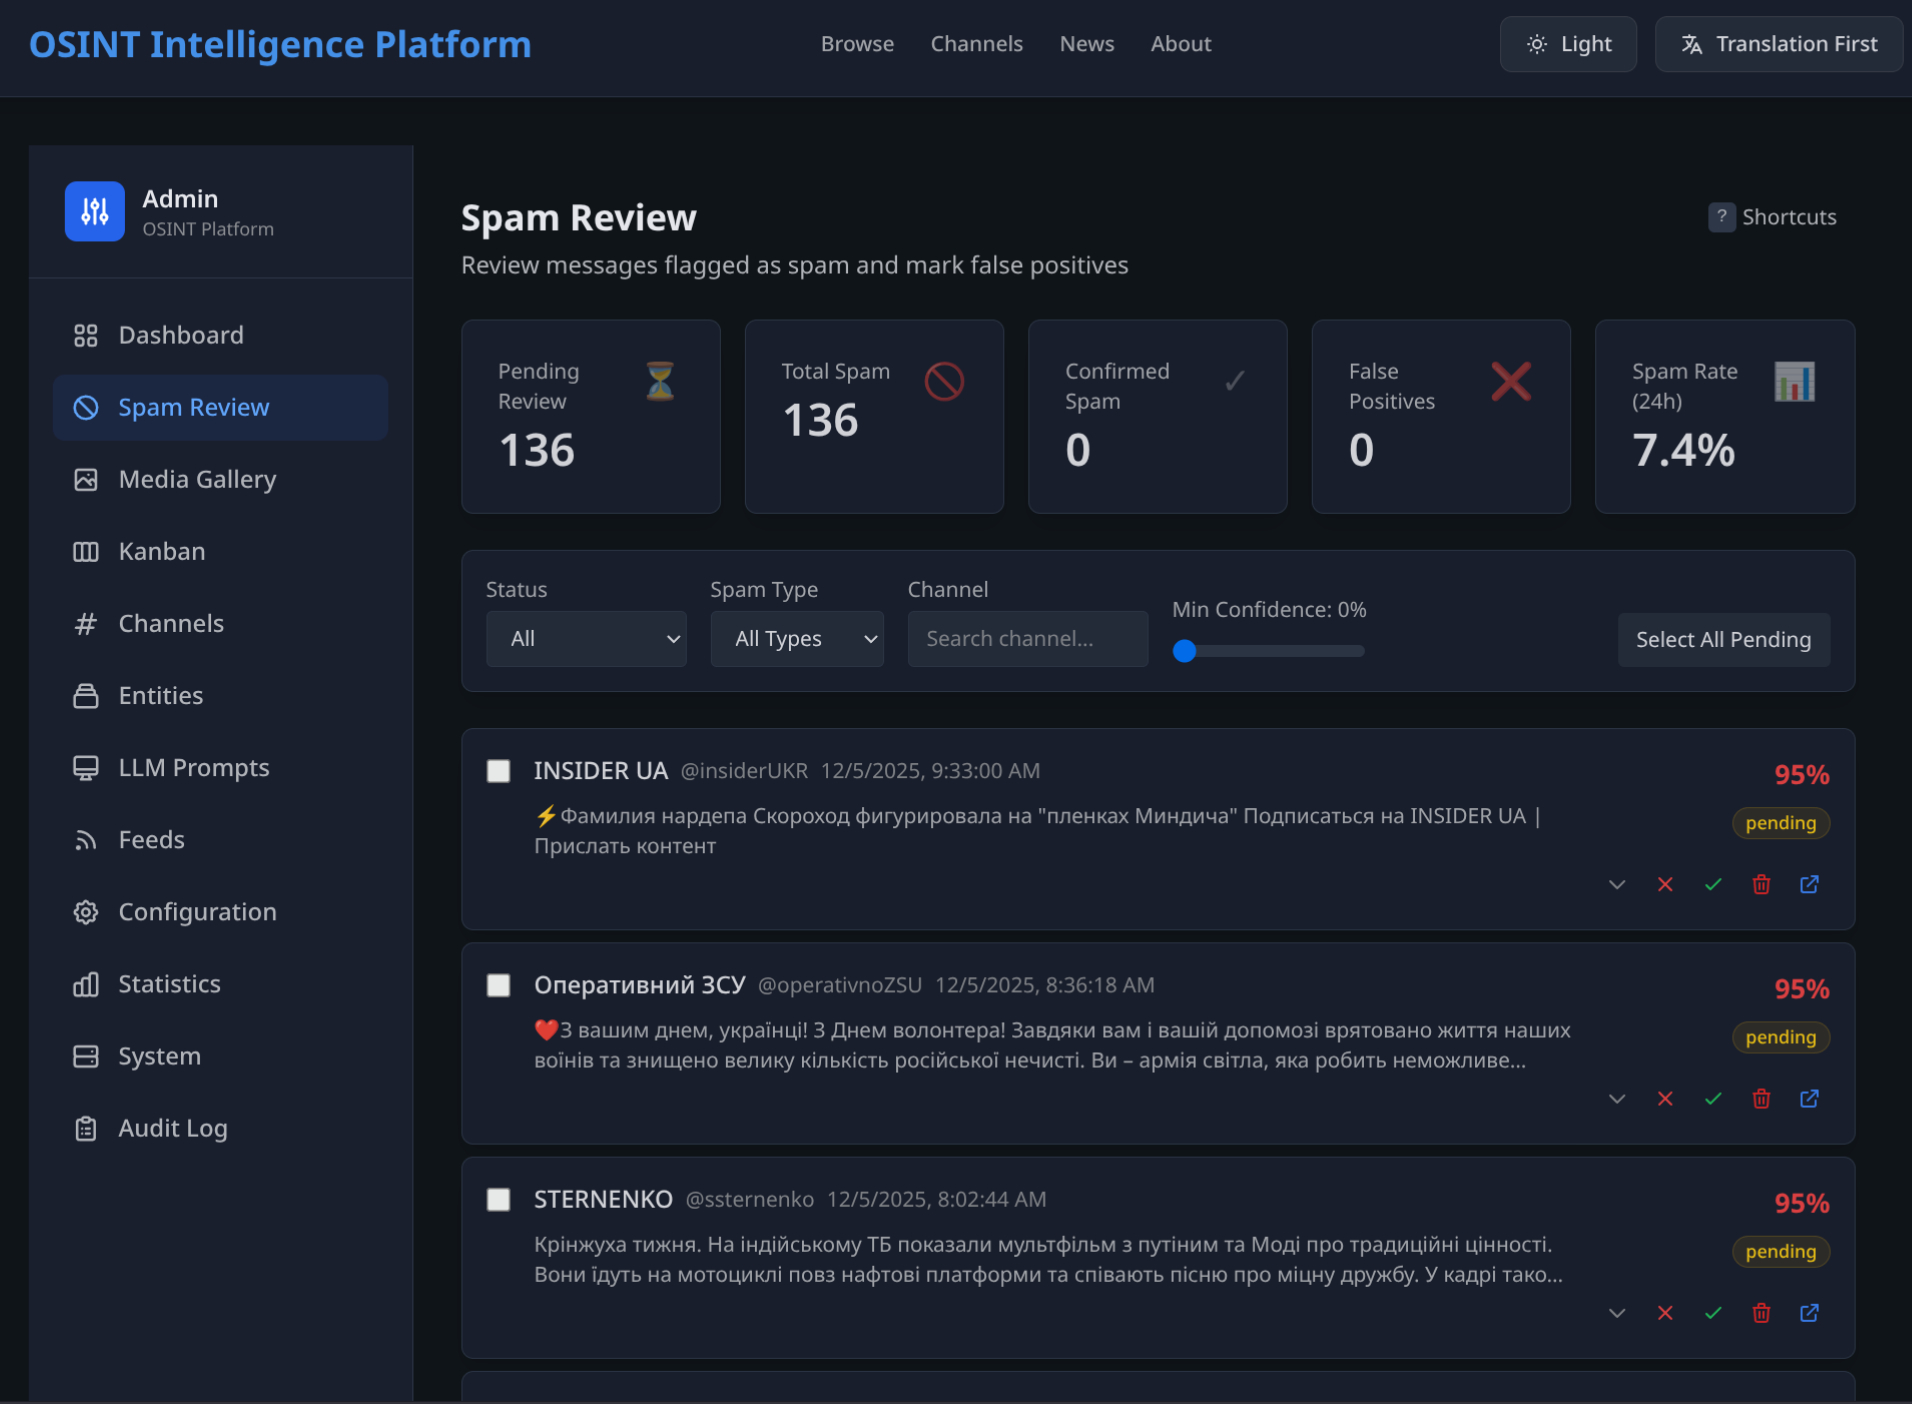Open external link icon on STERNENKO message
Screen dimensions: 1912x1404
(x=1809, y=1313)
